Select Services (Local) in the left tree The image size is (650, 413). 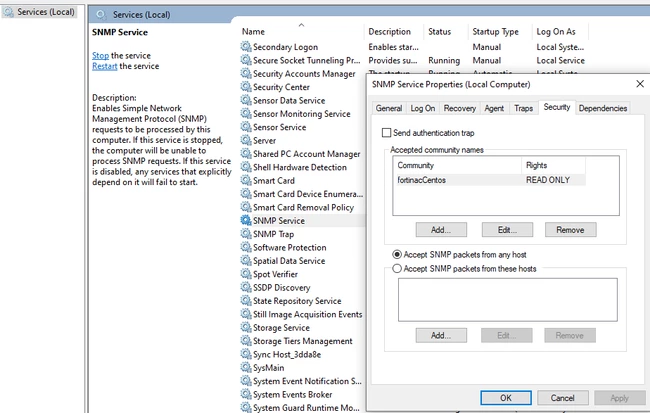click(x=40, y=12)
